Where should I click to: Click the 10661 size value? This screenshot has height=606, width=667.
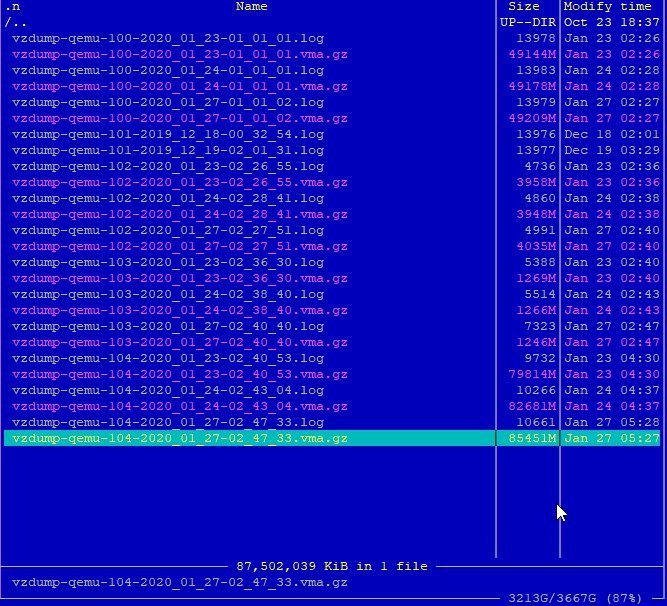536,423
